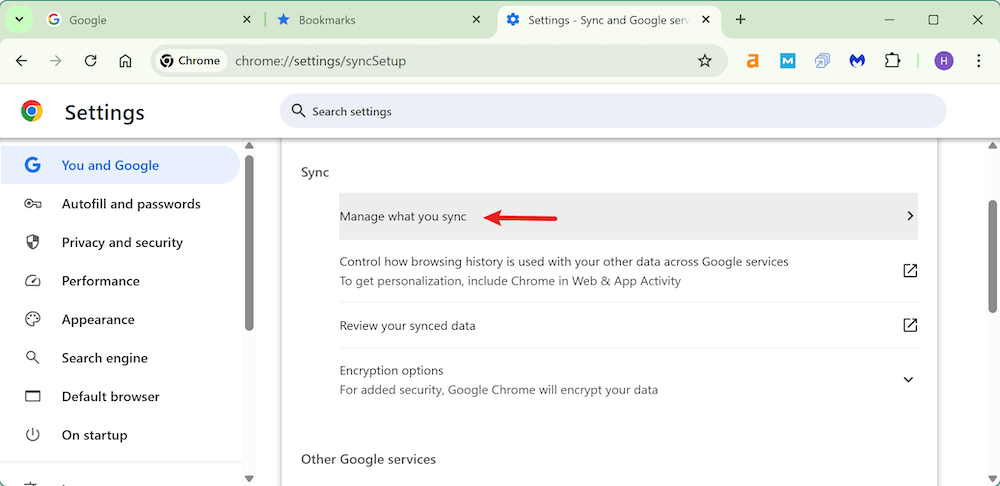Open a new tab with plus button
Image resolution: width=1000 pixels, height=486 pixels.
click(x=740, y=20)
